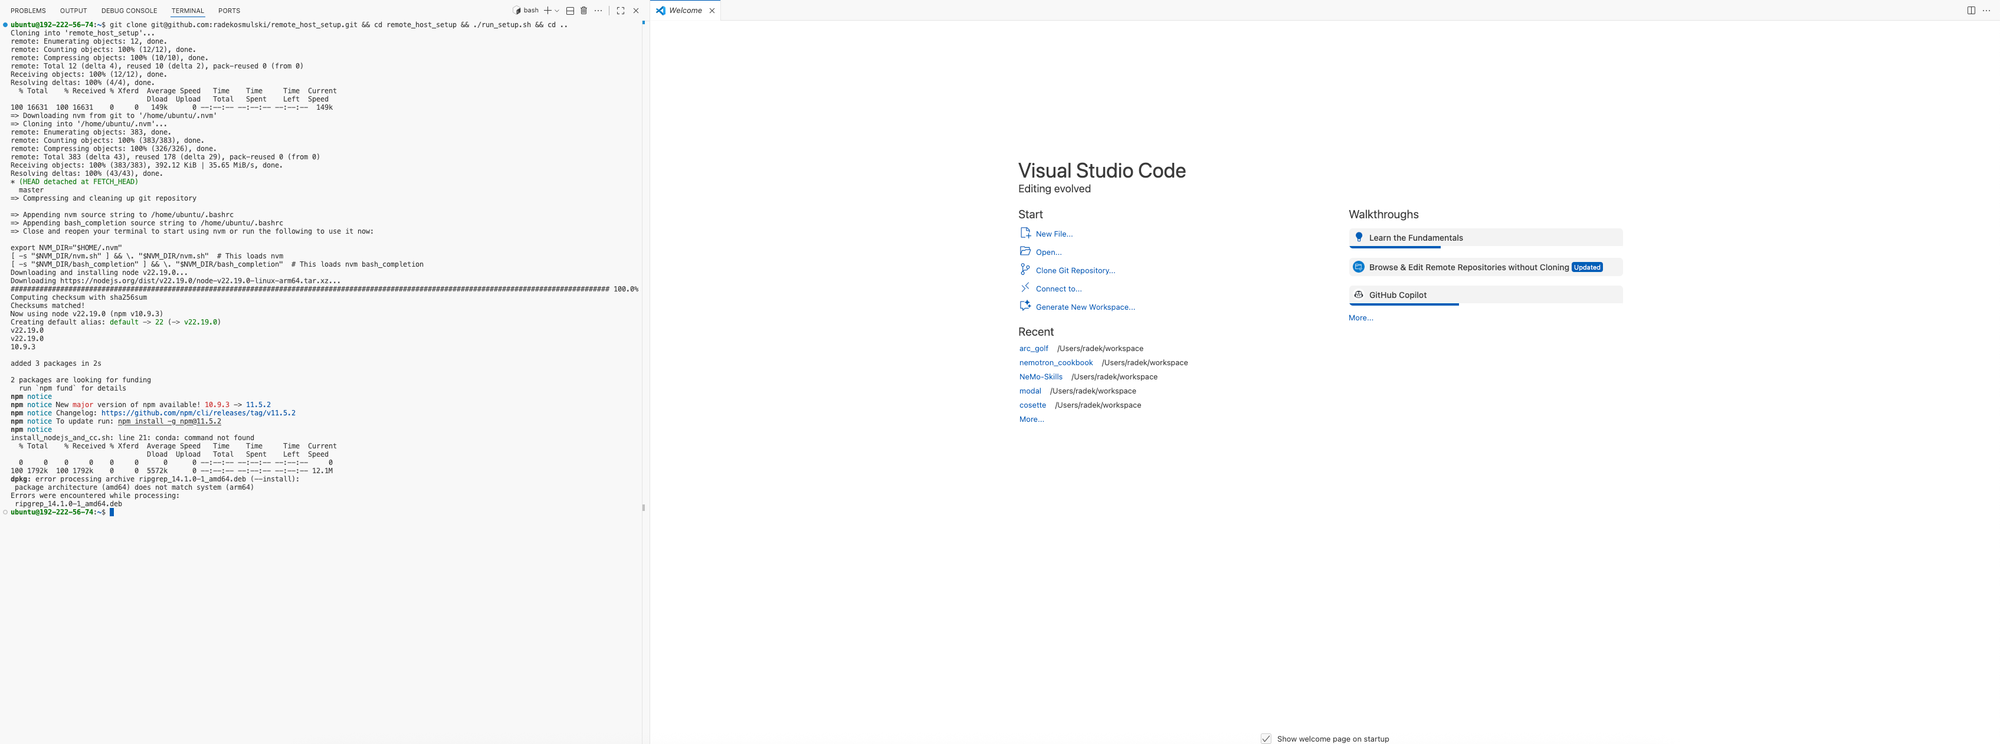Open recent folder cosette
2000x744 pixels.
[1033, 405]
